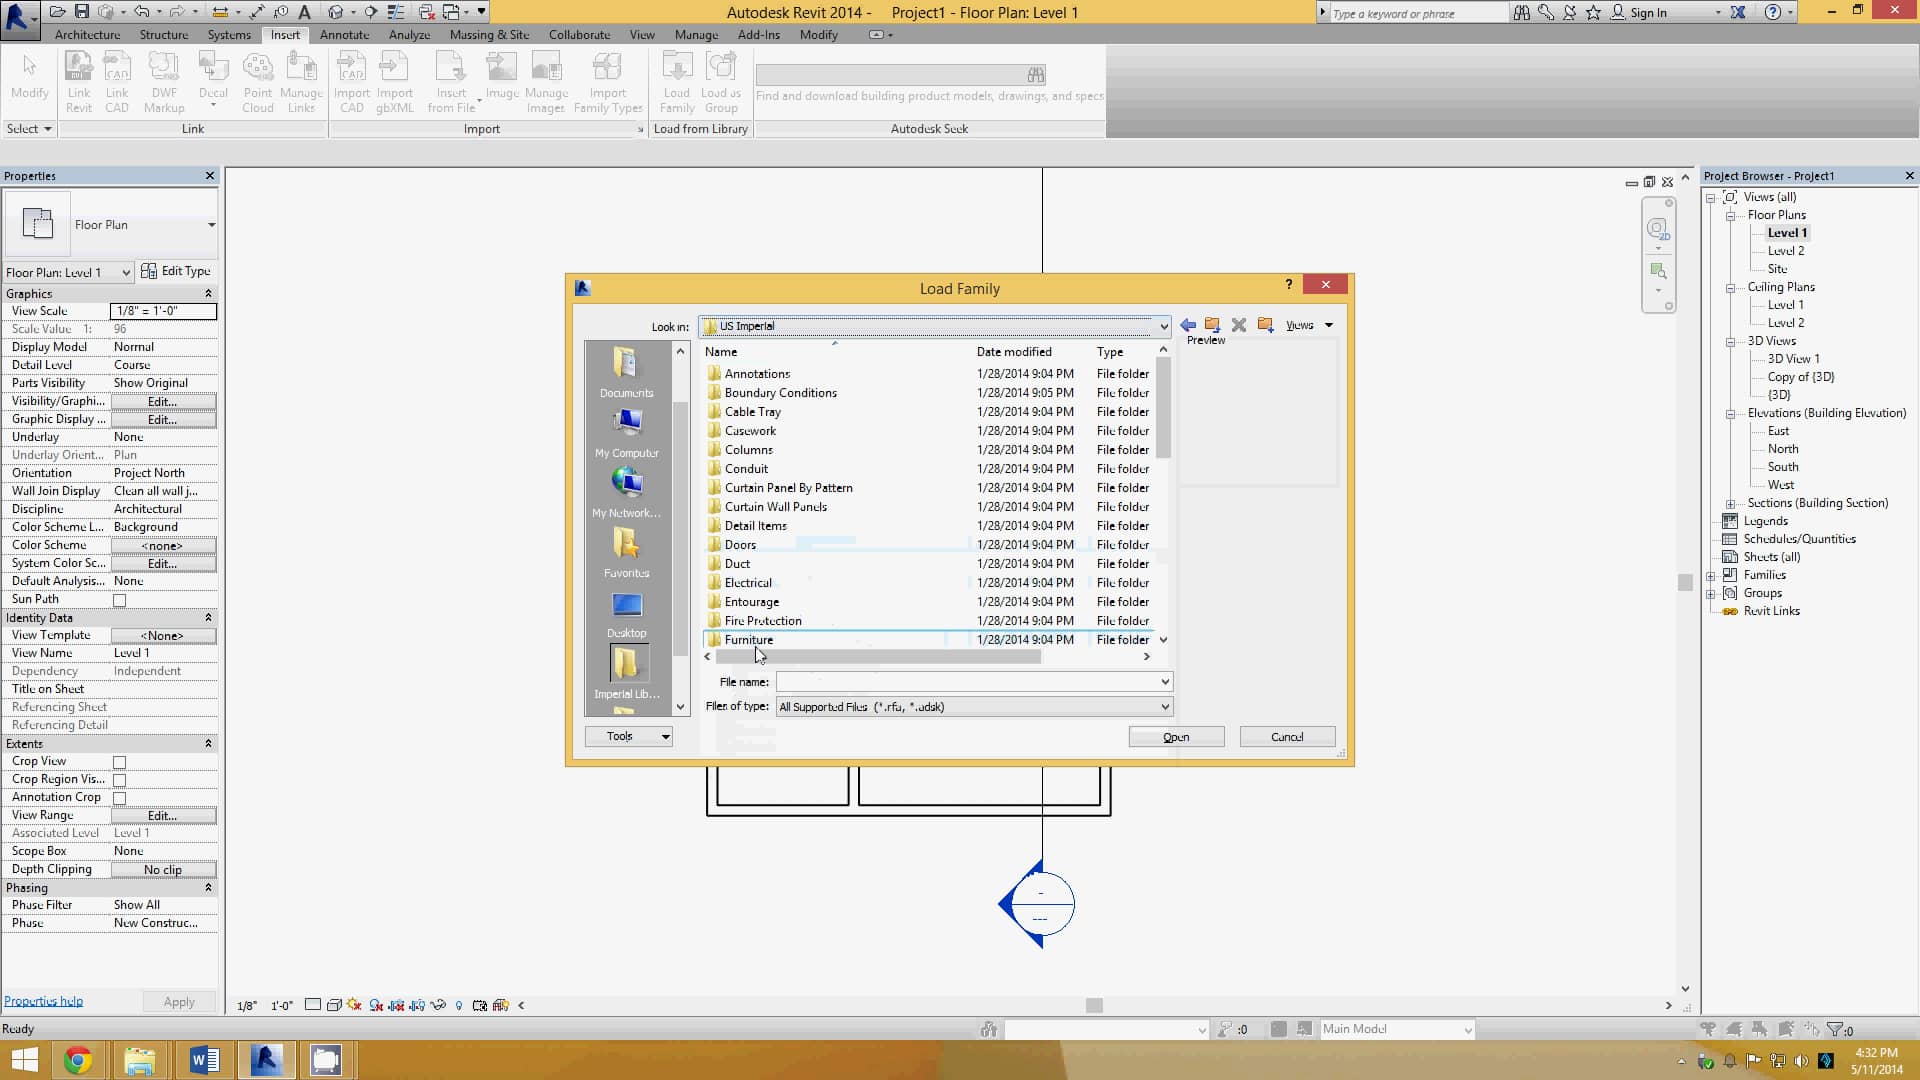Select the Link Revit tool
This screenshot has height=1080, width=1920.
(79, 82)
